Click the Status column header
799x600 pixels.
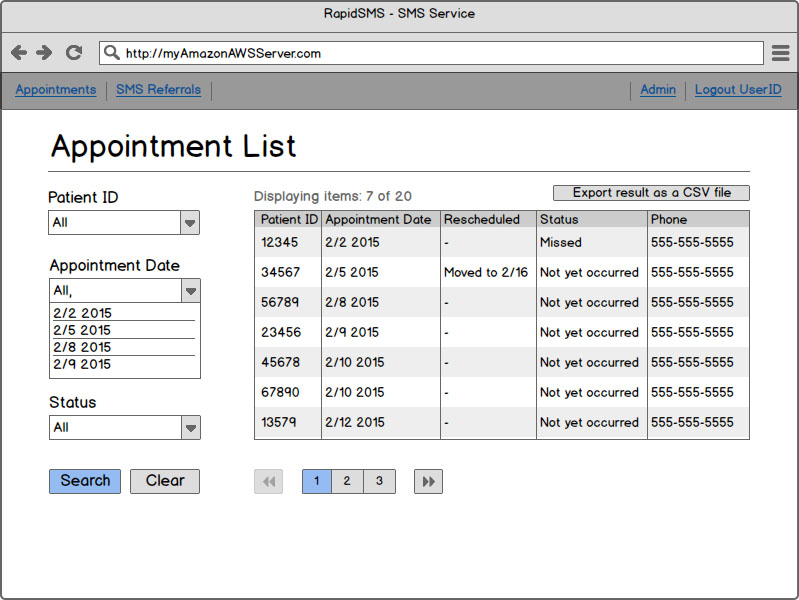pyautogui.click(x=591, y=219)
